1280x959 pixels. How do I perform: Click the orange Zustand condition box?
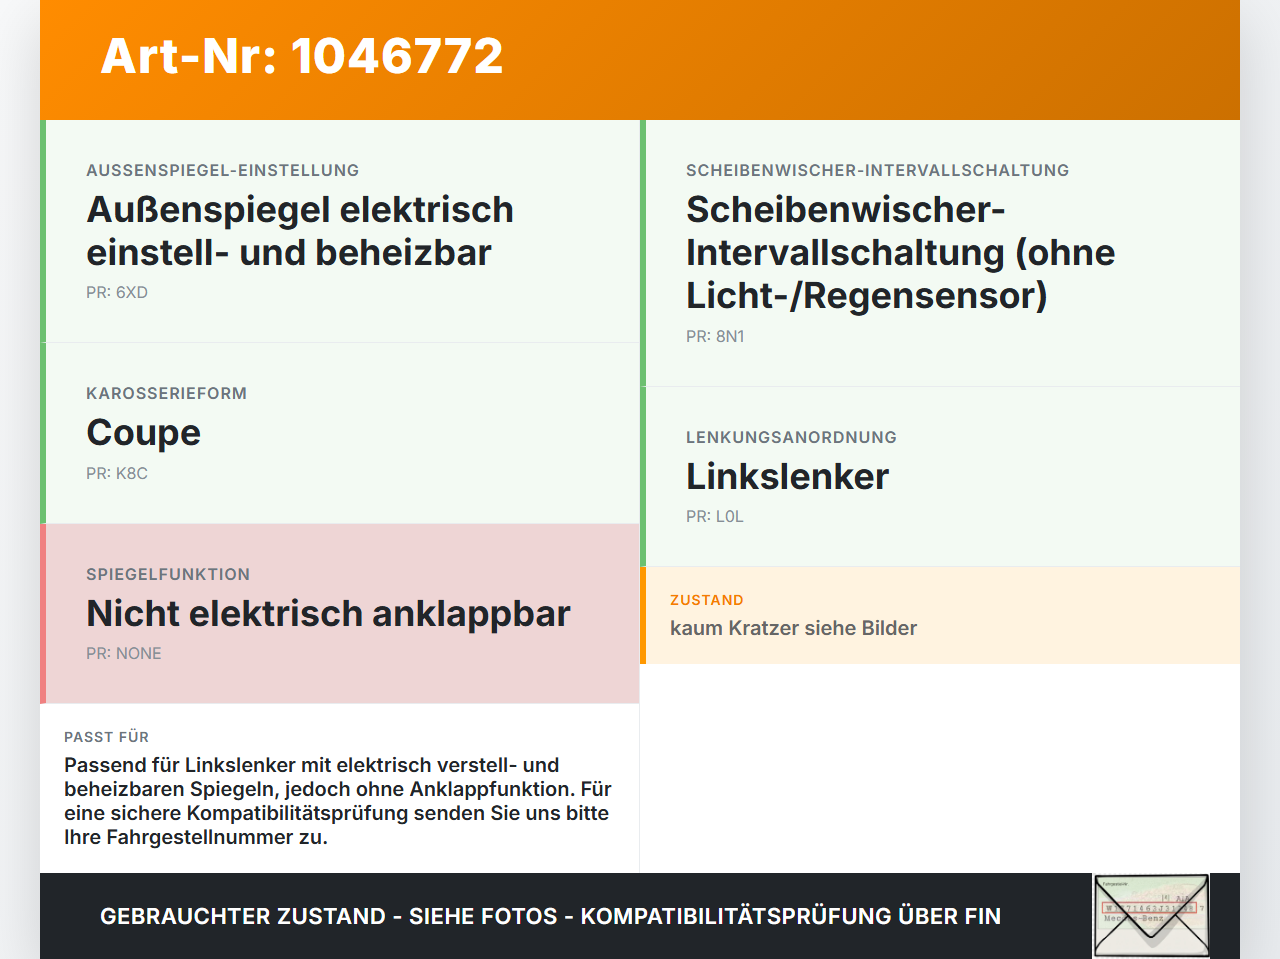click(x=940, y=615)
